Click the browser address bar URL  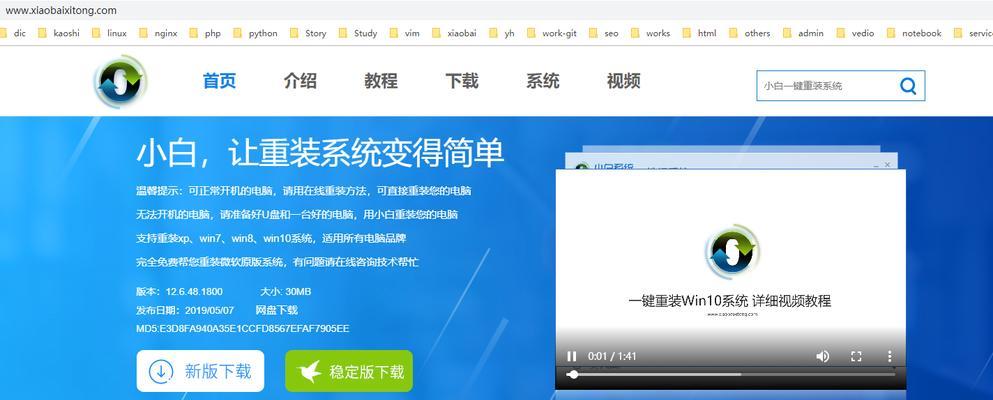click(x=61, y=10)
